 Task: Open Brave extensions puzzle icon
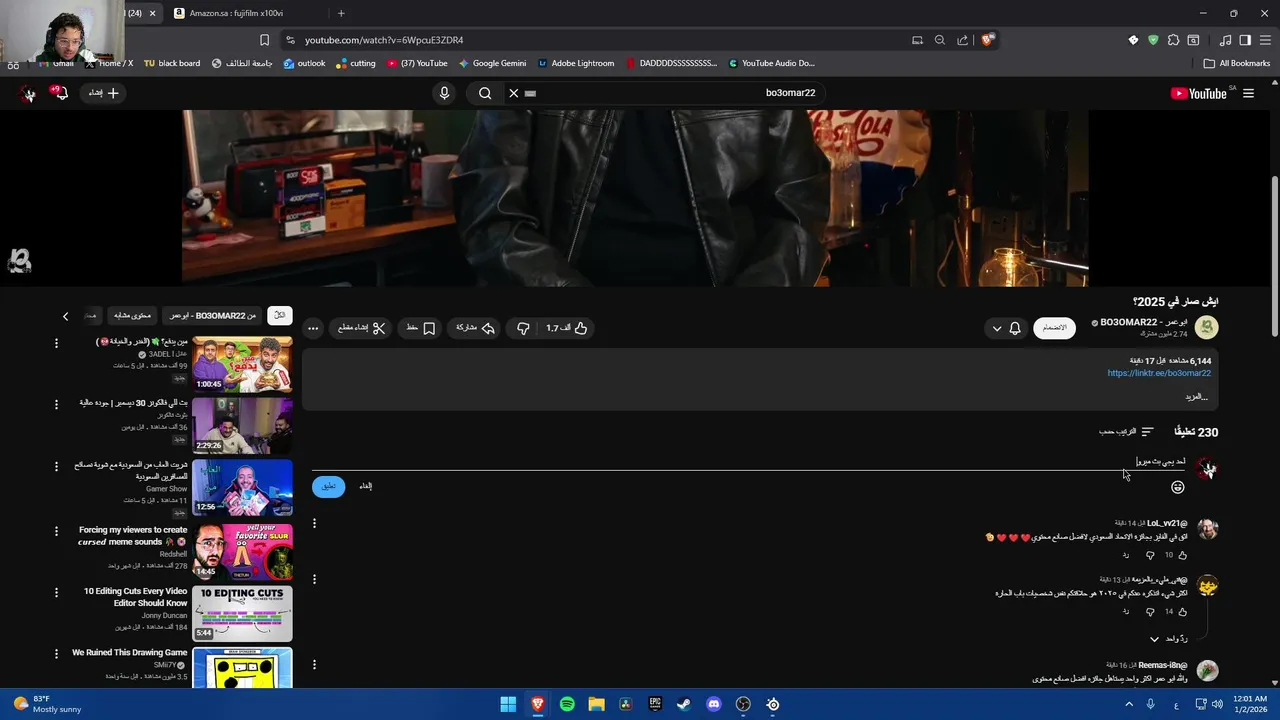click(x=1173, y=40)
